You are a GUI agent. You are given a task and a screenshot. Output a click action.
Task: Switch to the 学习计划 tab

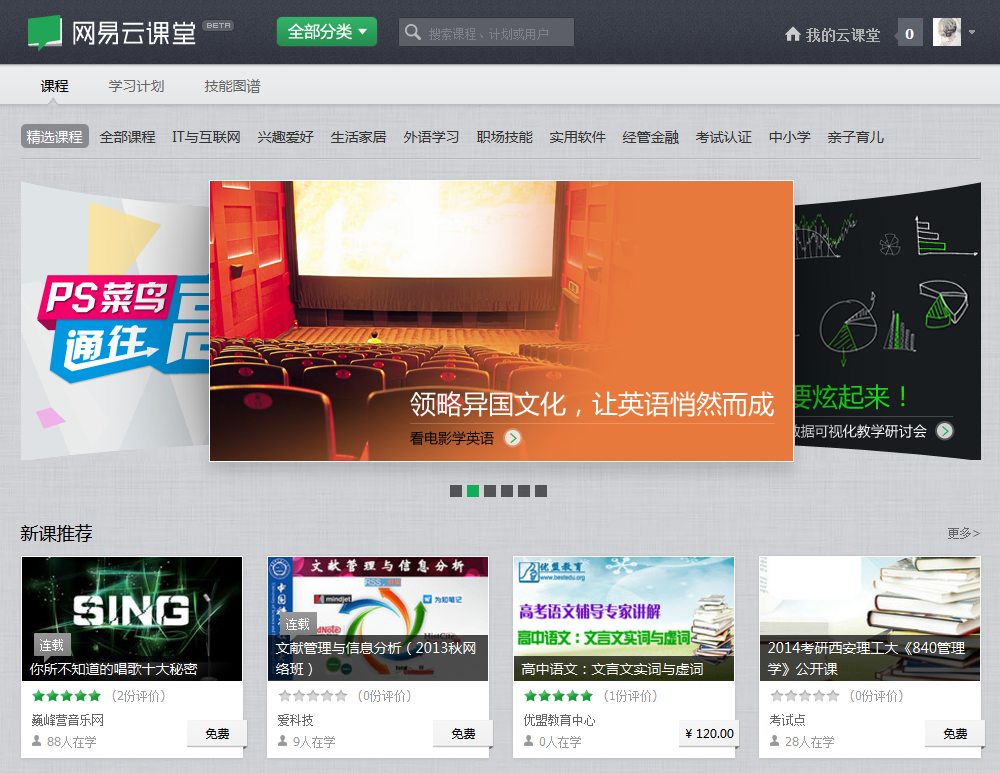coord(136,86)
